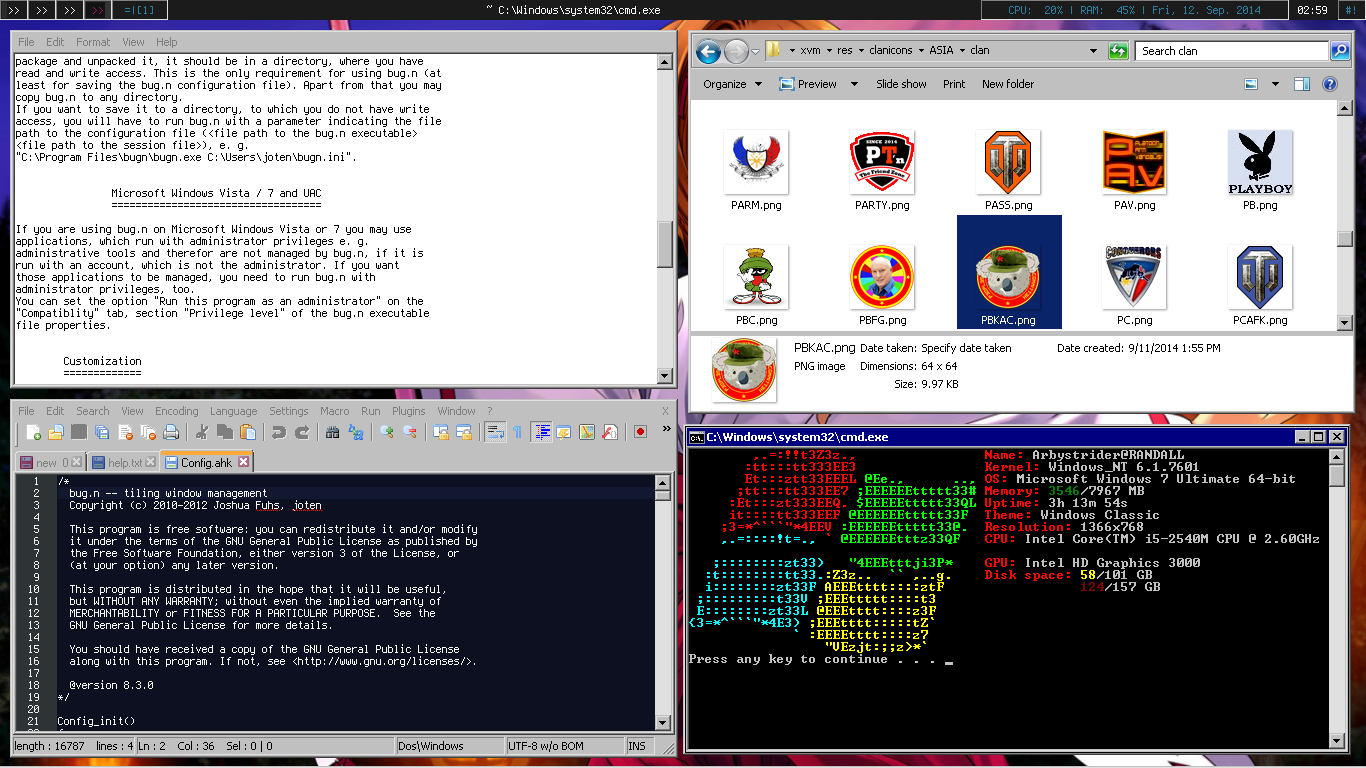Open the change view options dropdown arrow
The image size is (1366, 768).
[1274, 84]
